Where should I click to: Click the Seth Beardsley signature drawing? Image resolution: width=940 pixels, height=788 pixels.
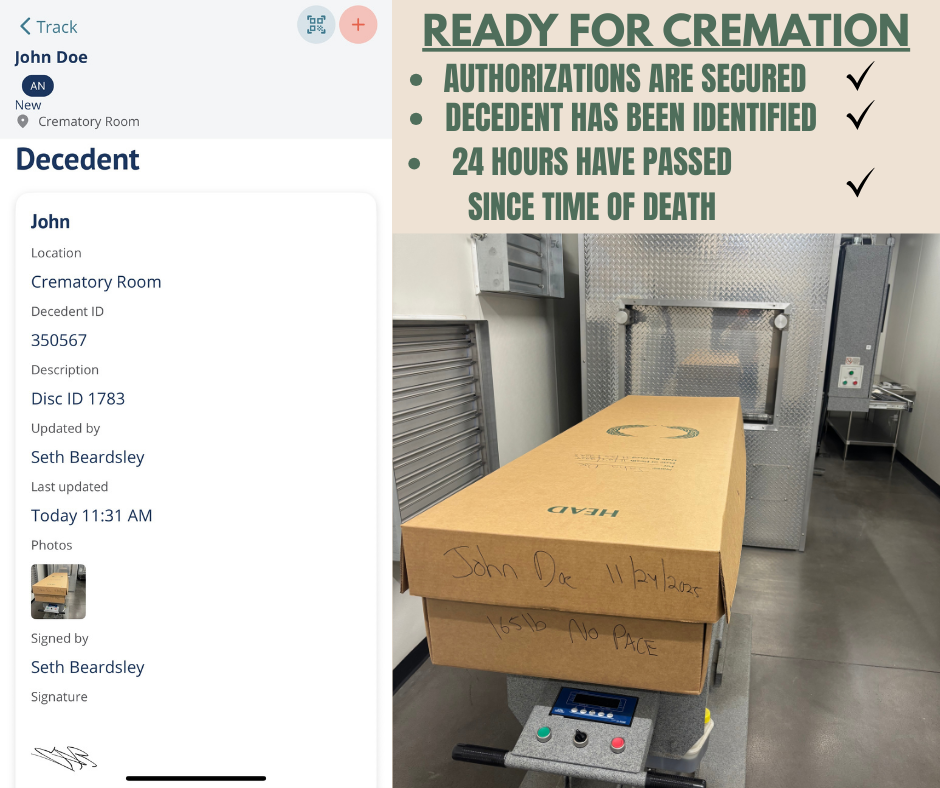tap(64, 757)
